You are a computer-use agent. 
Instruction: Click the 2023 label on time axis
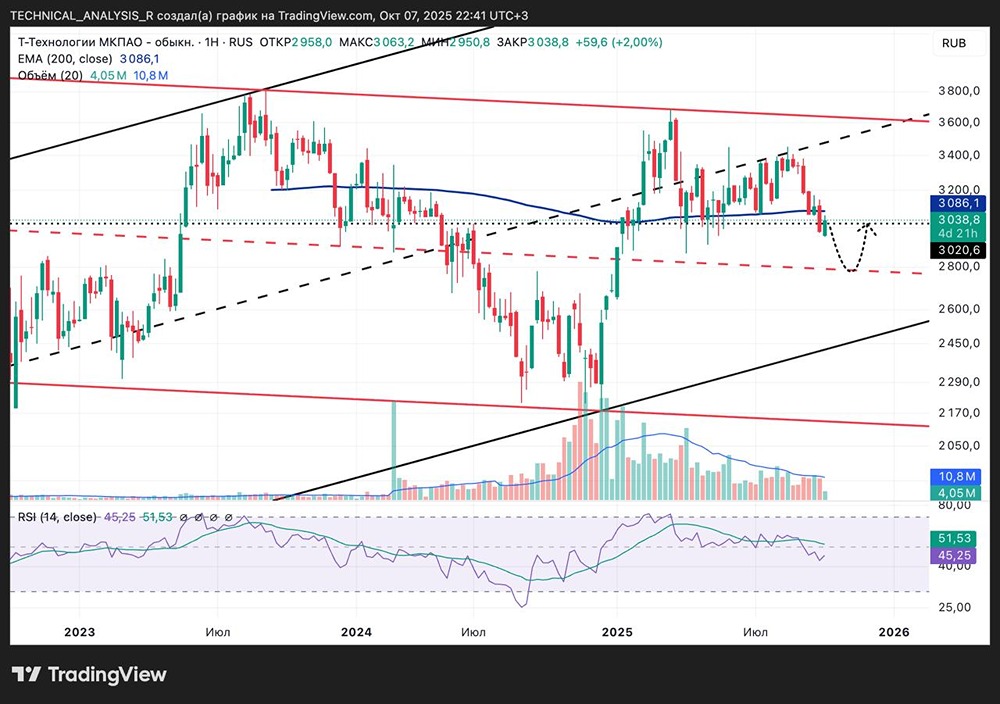tap(78, 631)
